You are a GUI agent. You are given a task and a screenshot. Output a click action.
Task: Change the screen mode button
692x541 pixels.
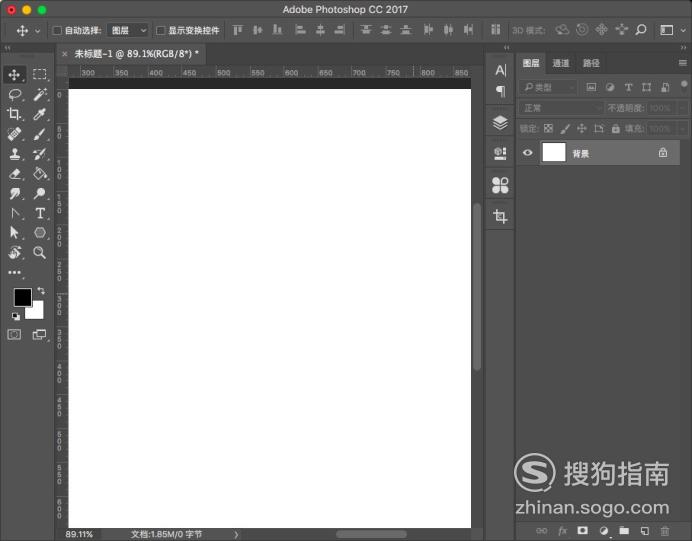[x=39, y=334]
